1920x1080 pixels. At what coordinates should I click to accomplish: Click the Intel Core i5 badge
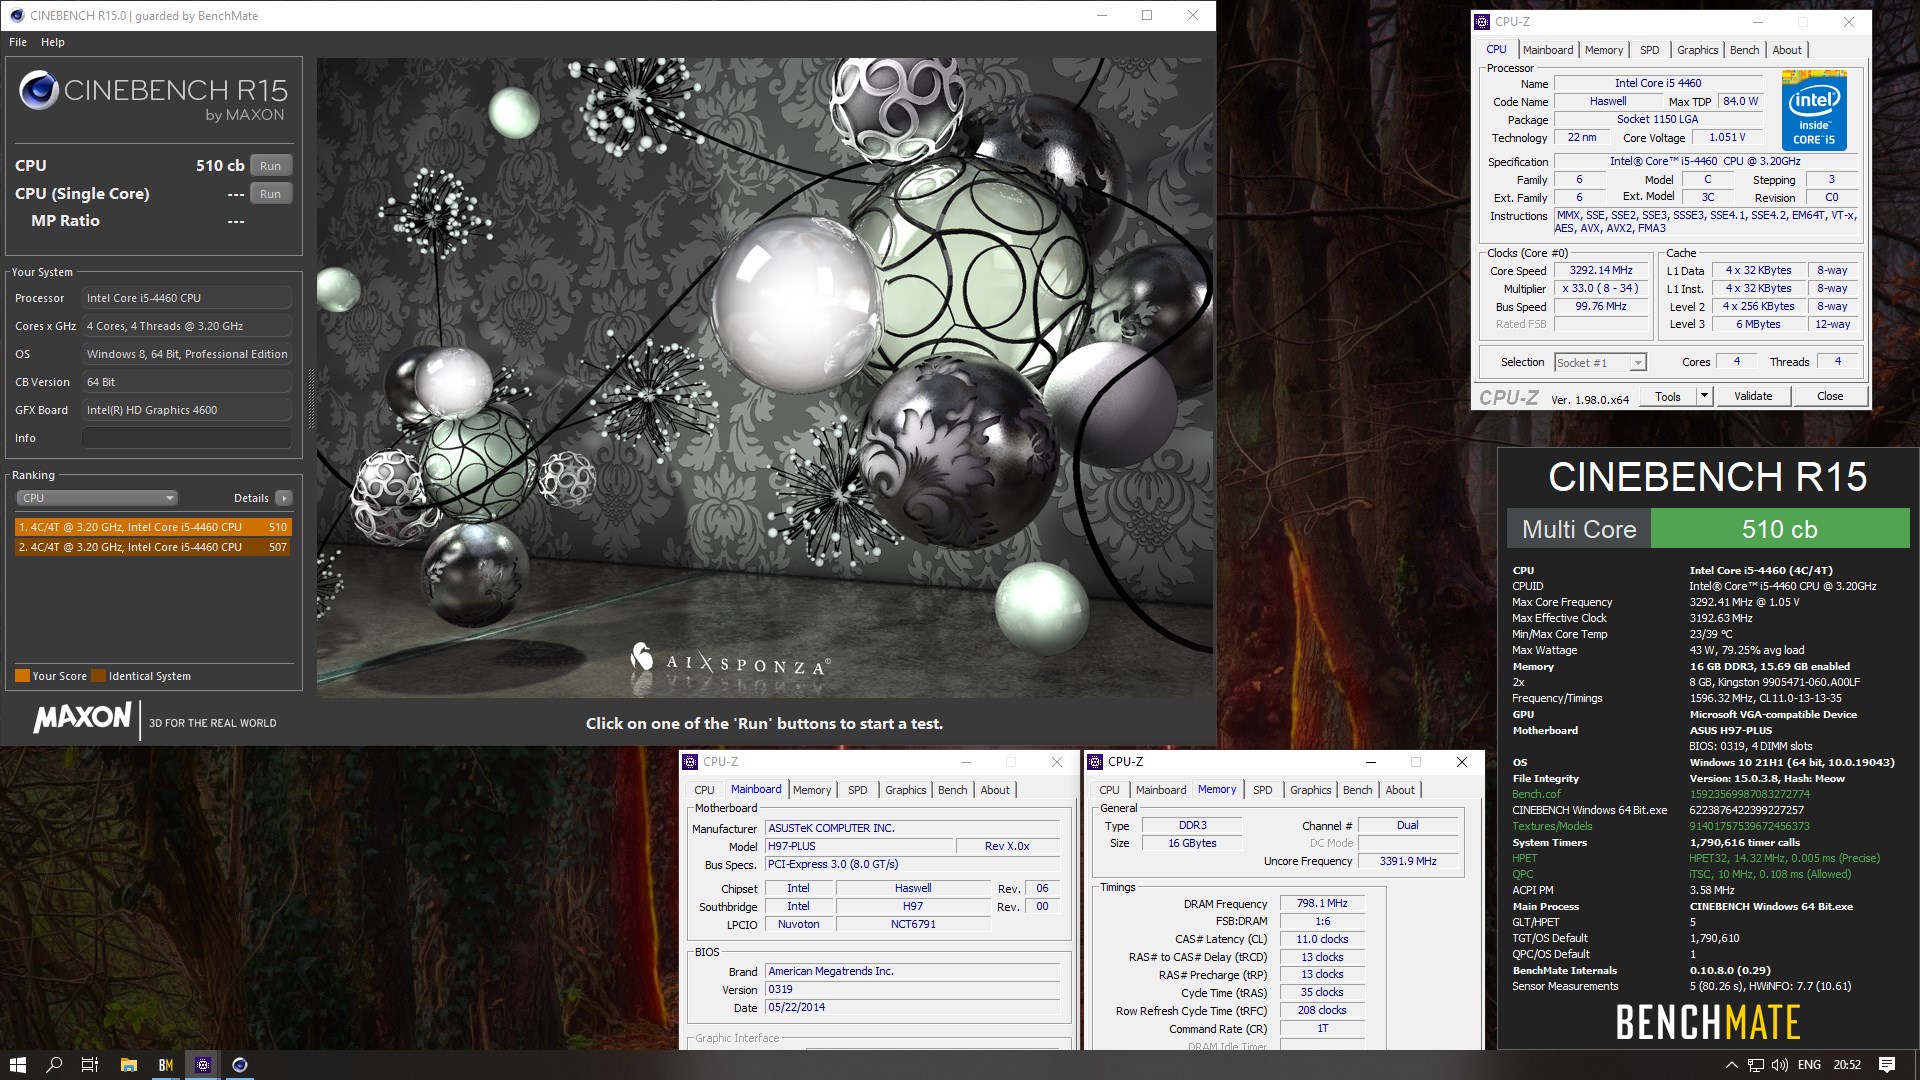[1814, 110]
